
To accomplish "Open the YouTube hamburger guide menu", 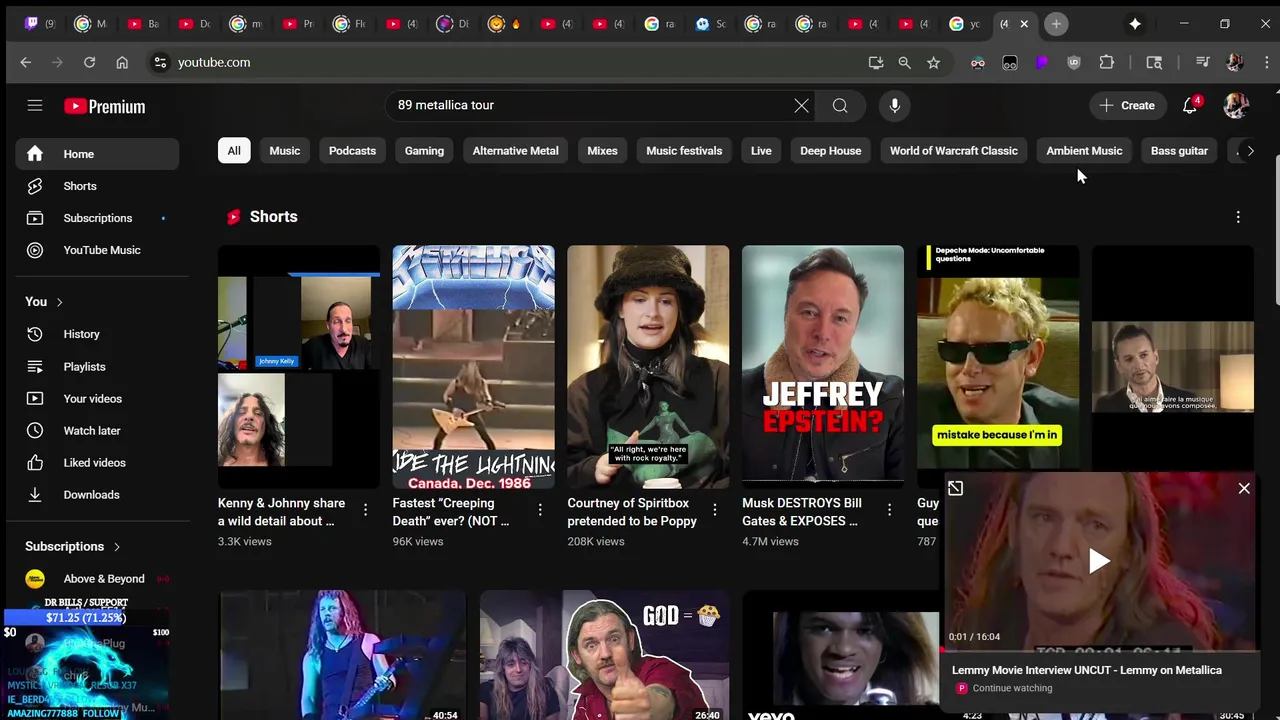I will (35, 105).
